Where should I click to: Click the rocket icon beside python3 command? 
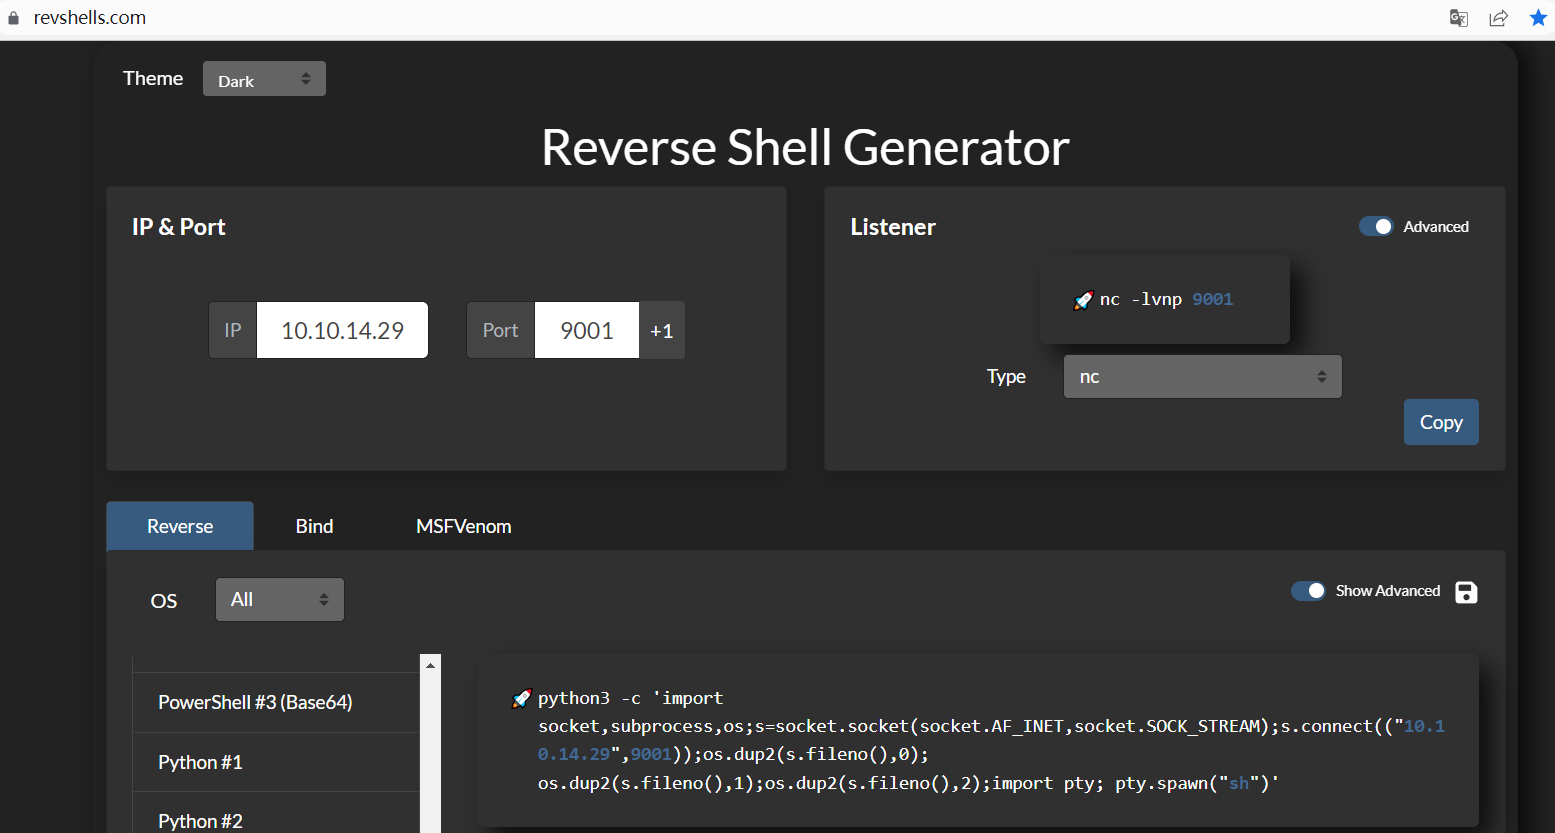point(521,699)
